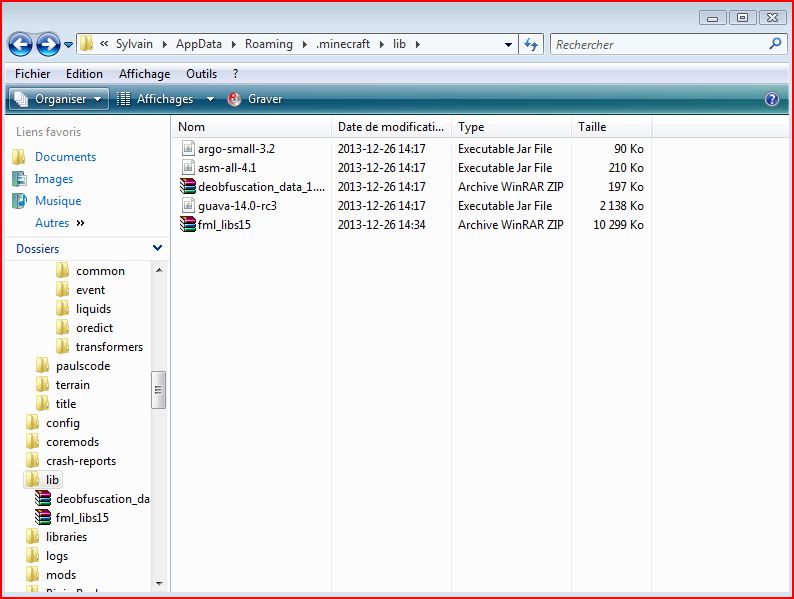This screenshot has width=794, height=599.
Task: Click the Affichages view button
Action: coord(156,99)
